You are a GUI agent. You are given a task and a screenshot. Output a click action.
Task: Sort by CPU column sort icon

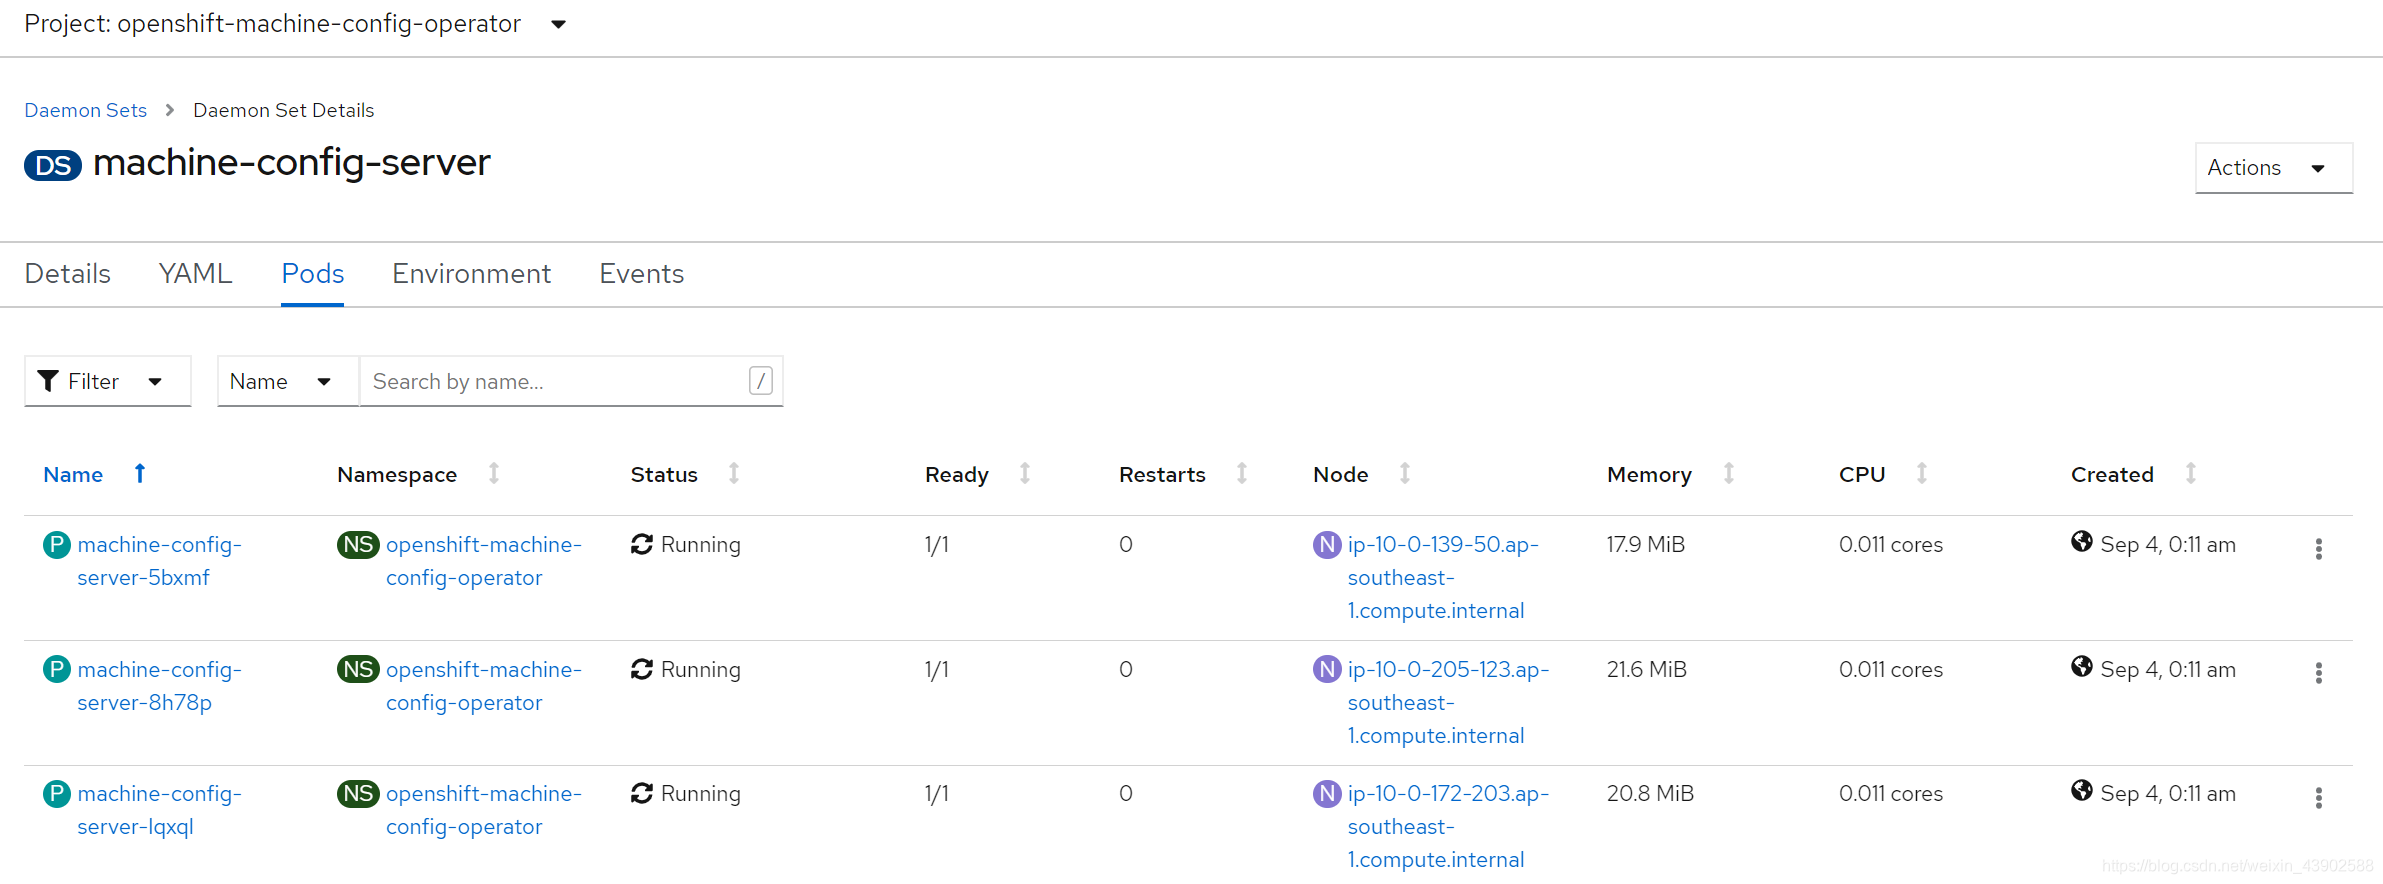pyautogui.click(x=1922, y=474)
